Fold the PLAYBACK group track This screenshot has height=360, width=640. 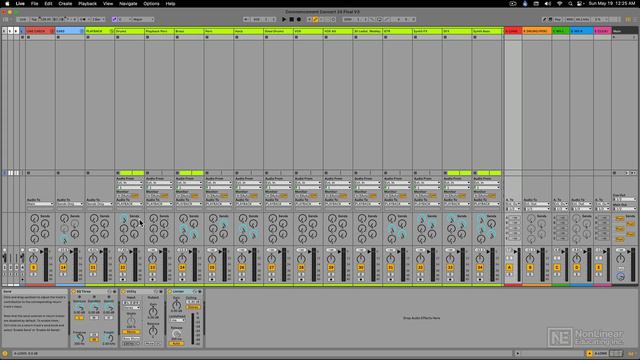coord(112,31)
